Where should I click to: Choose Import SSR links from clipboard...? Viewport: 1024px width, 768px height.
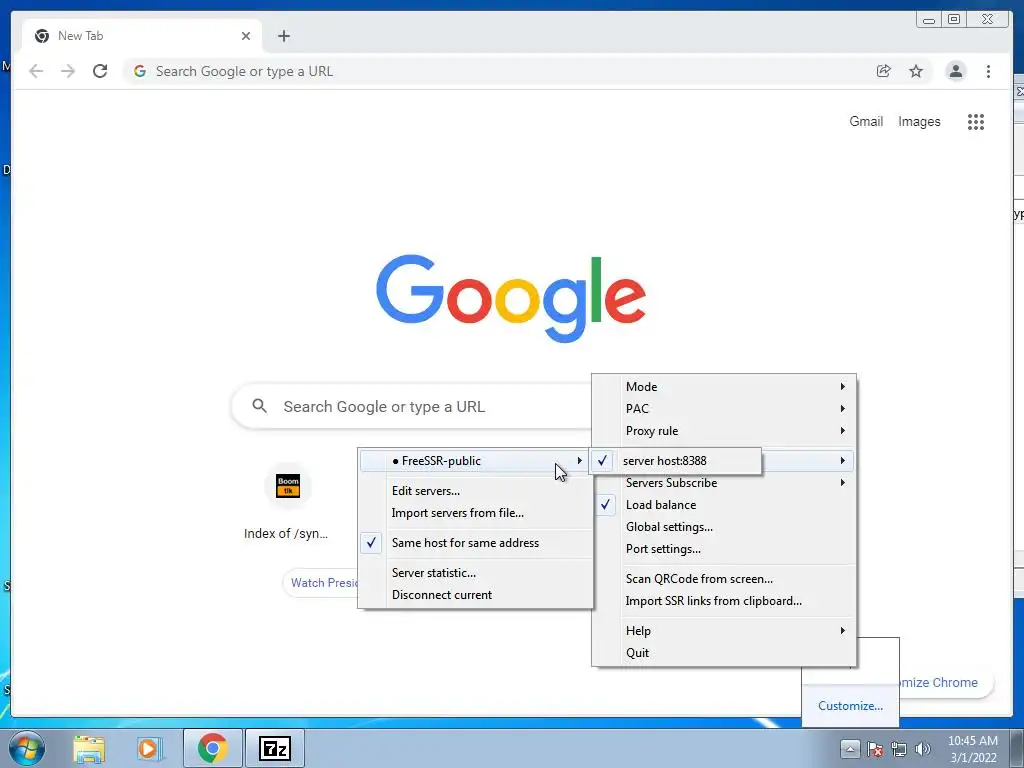724,601
